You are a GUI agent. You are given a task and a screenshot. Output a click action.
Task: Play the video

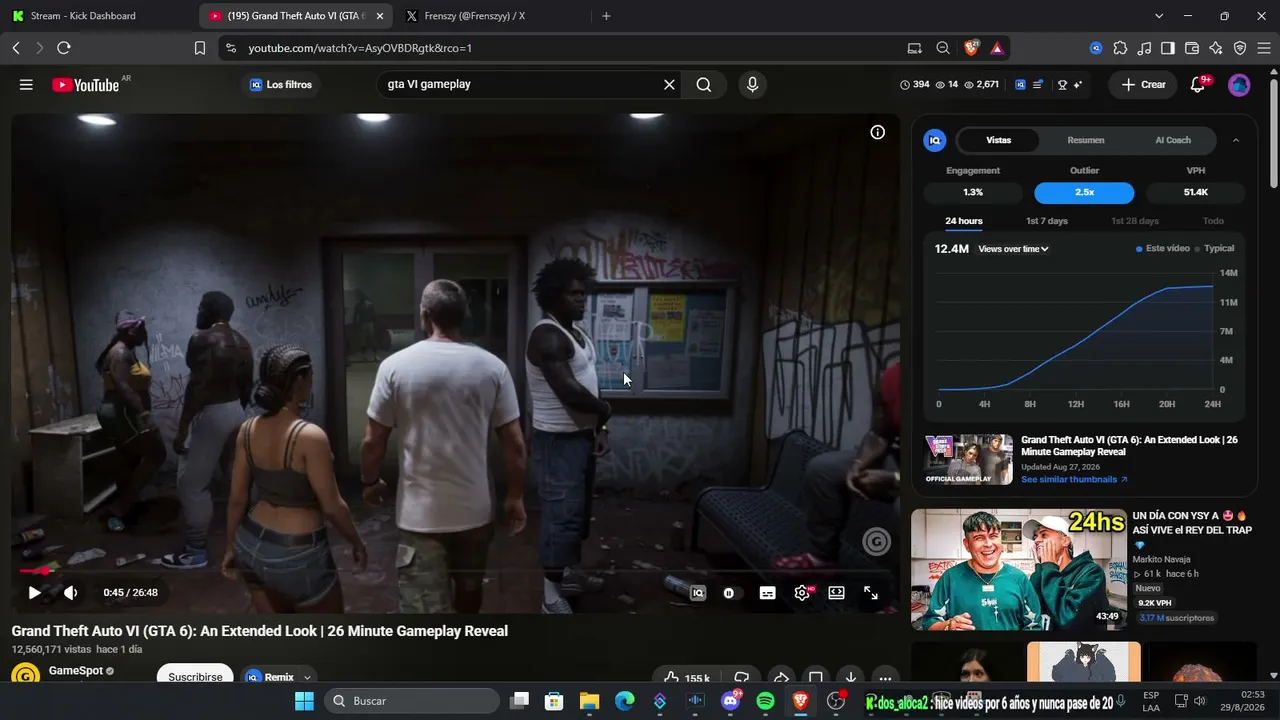(34, 593)
